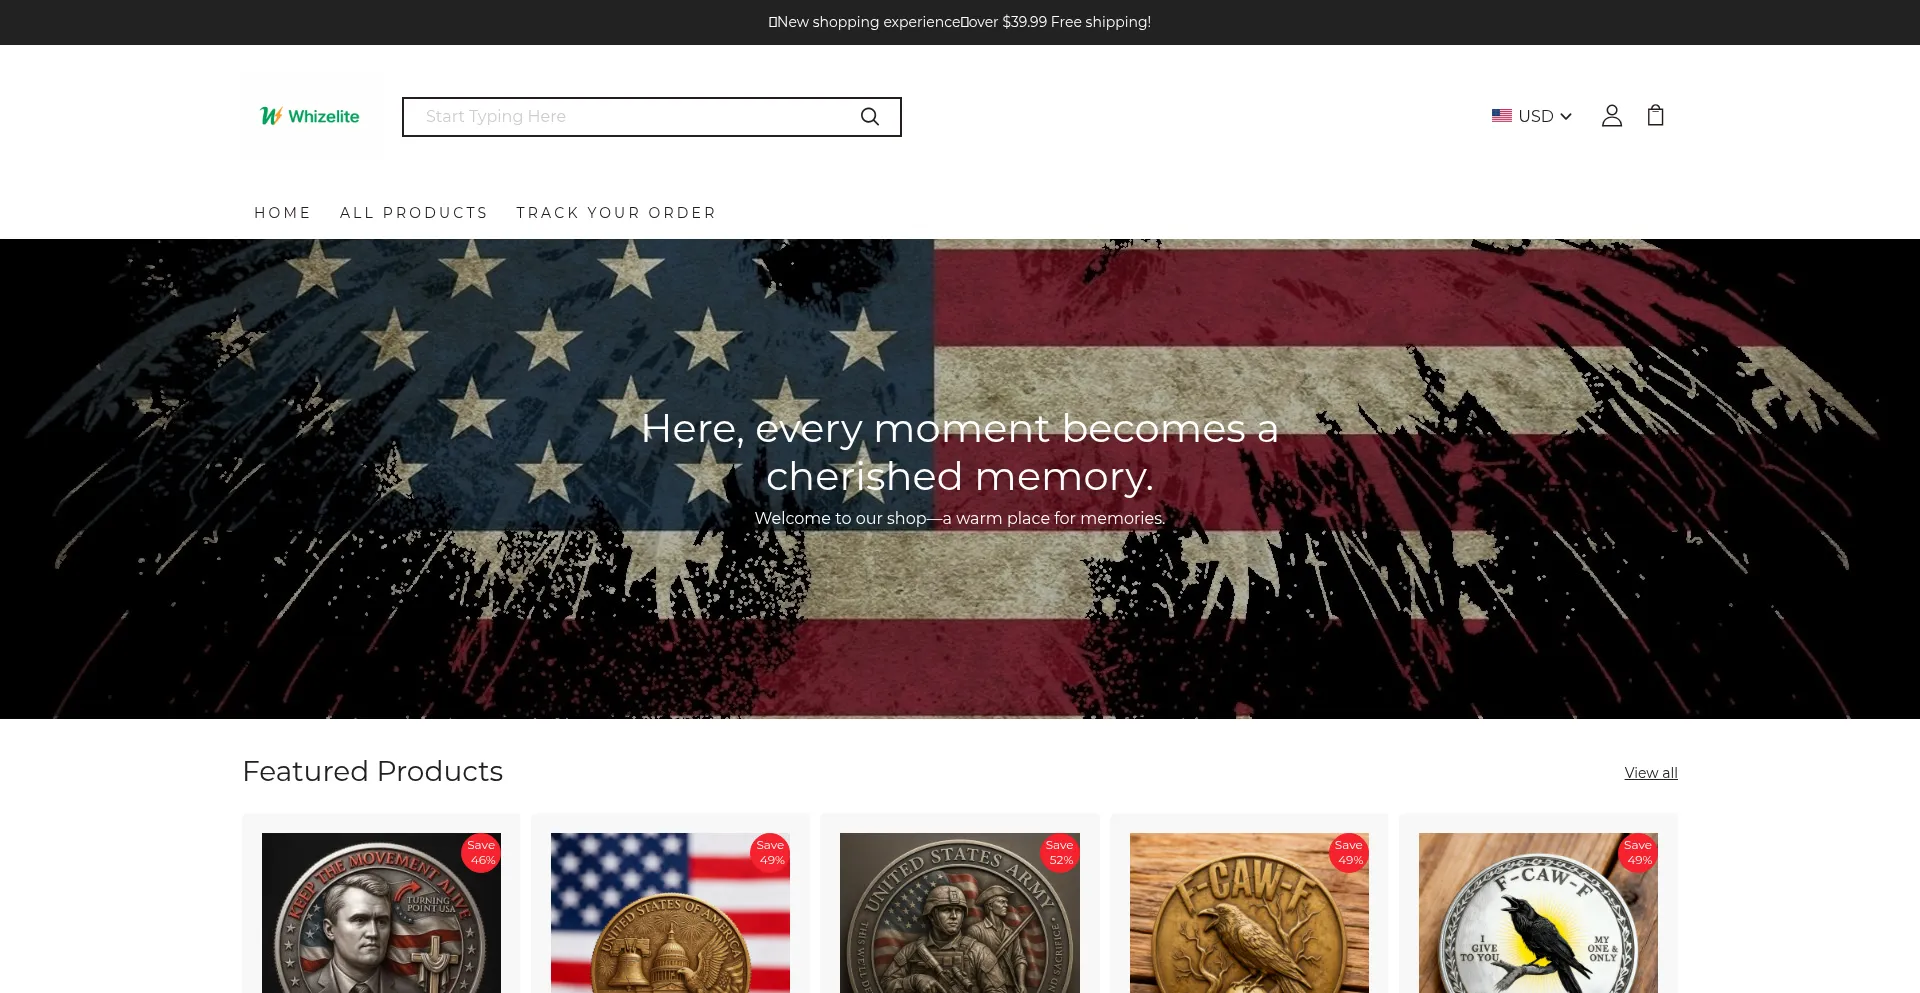Open the silver raven F-CAW-F coin product
The height and width of the screenshot is (993, 1920).
(1538, 913)
